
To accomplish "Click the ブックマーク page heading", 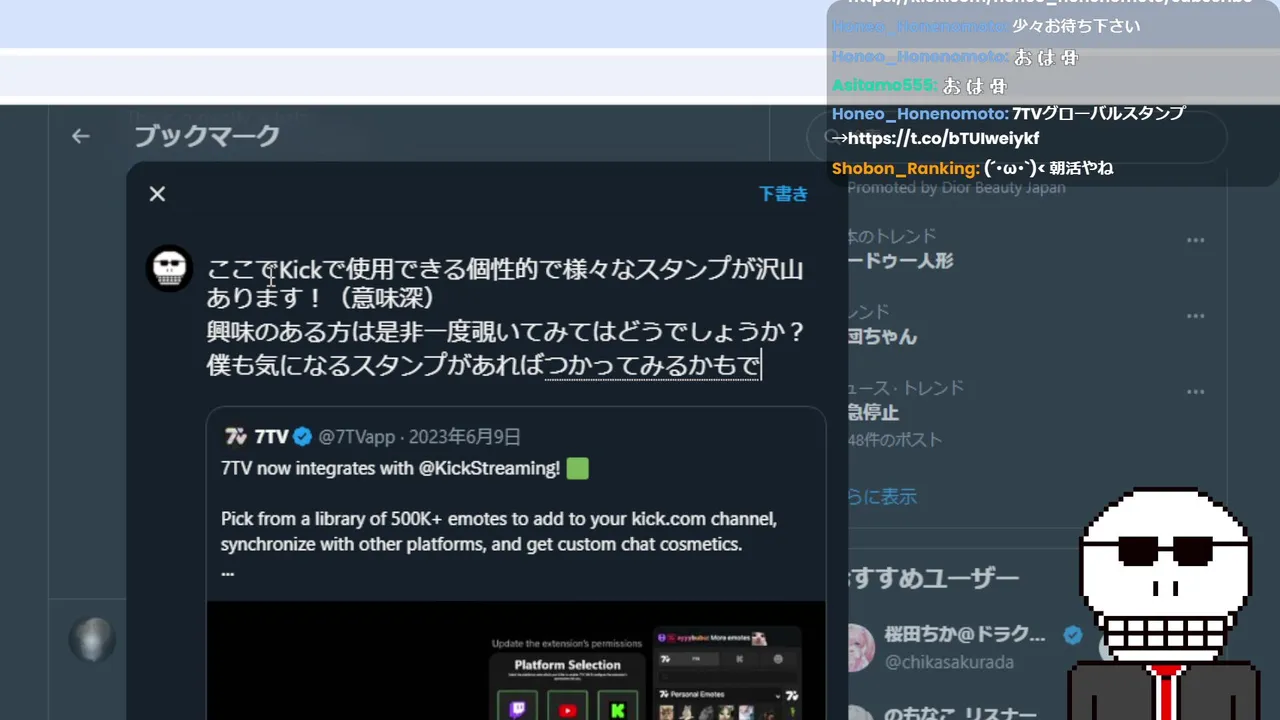I will pyautogui.click(x=207, y=136).
